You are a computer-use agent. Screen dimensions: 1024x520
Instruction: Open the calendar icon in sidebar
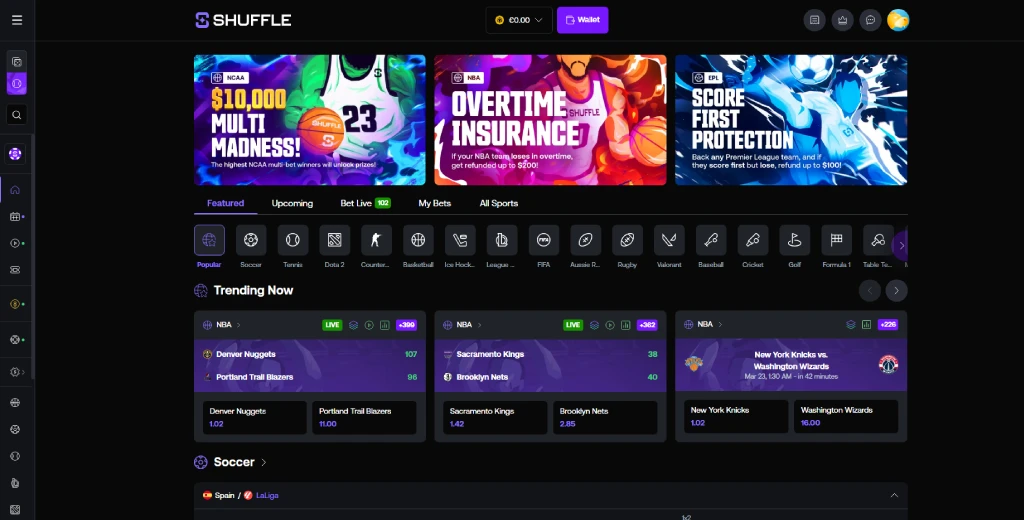tap(16, 217)
